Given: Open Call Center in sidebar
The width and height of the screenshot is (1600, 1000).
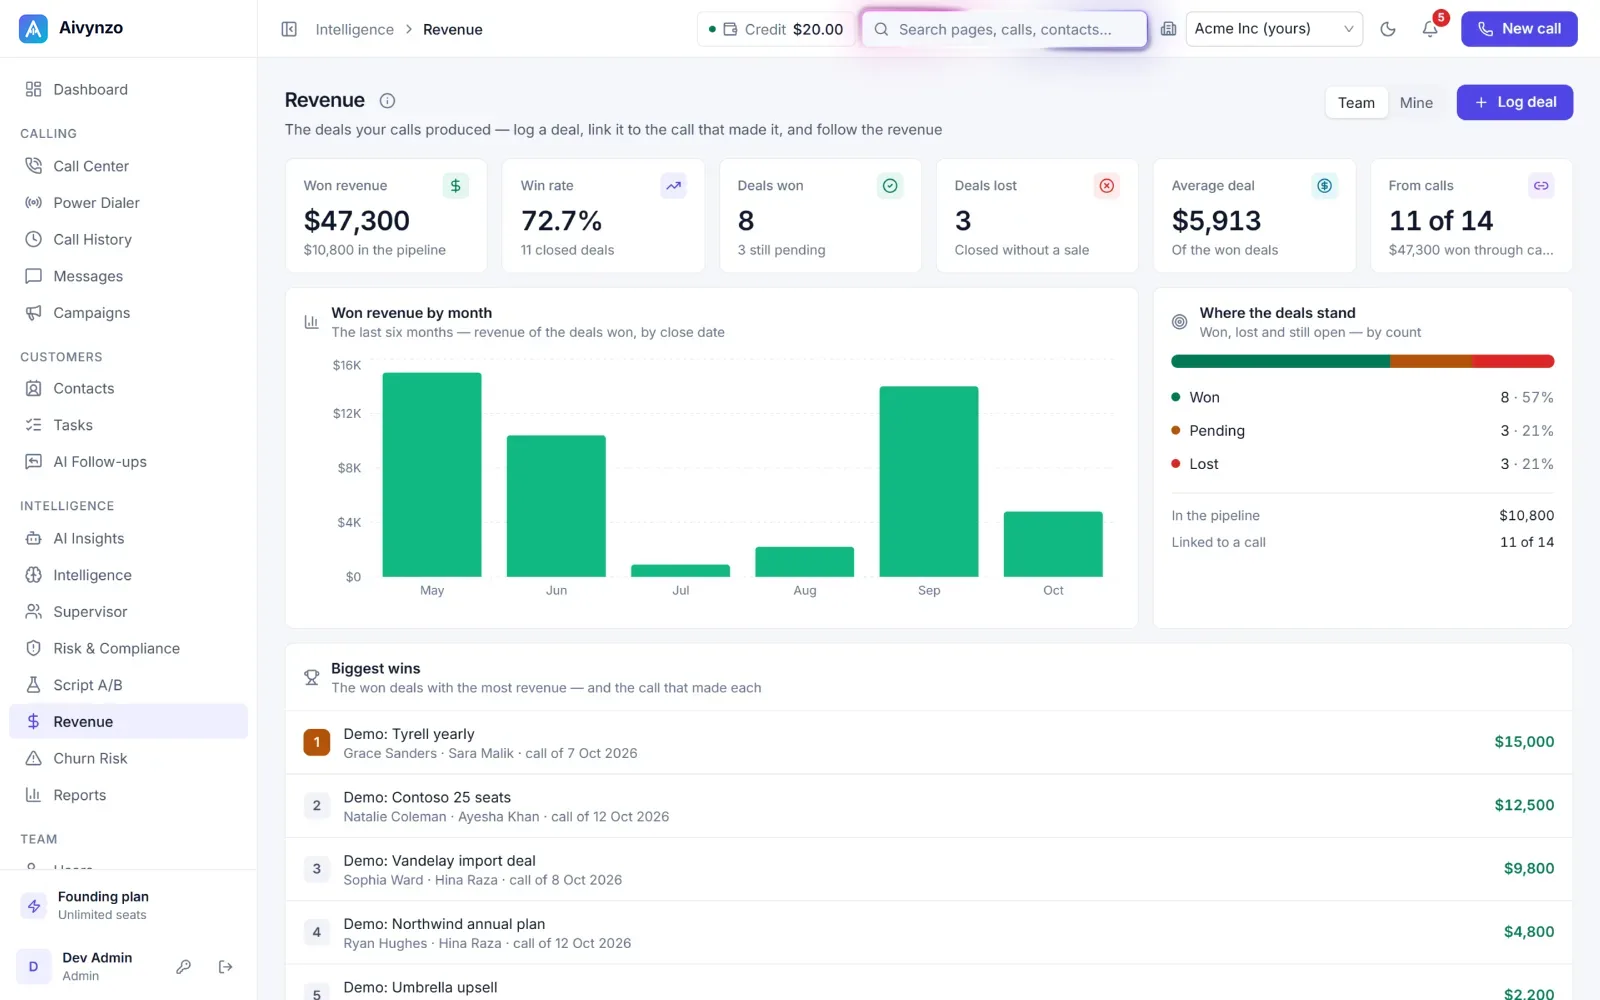Looking at the screenshot, I should click(128, 166).
